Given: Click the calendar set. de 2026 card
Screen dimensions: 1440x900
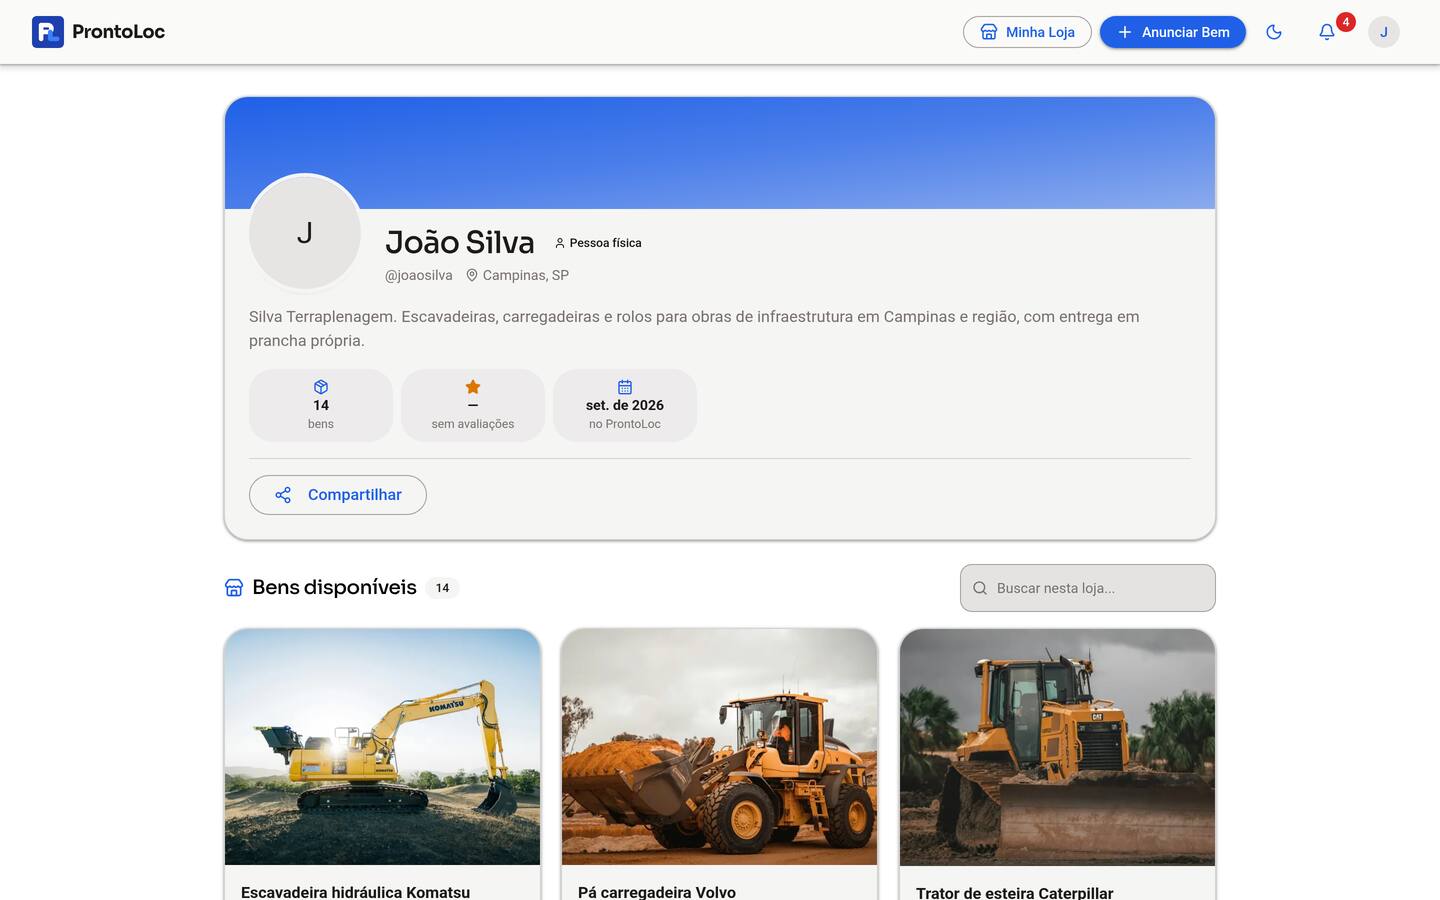Looking at the screenshot, I should pos(625,405).
